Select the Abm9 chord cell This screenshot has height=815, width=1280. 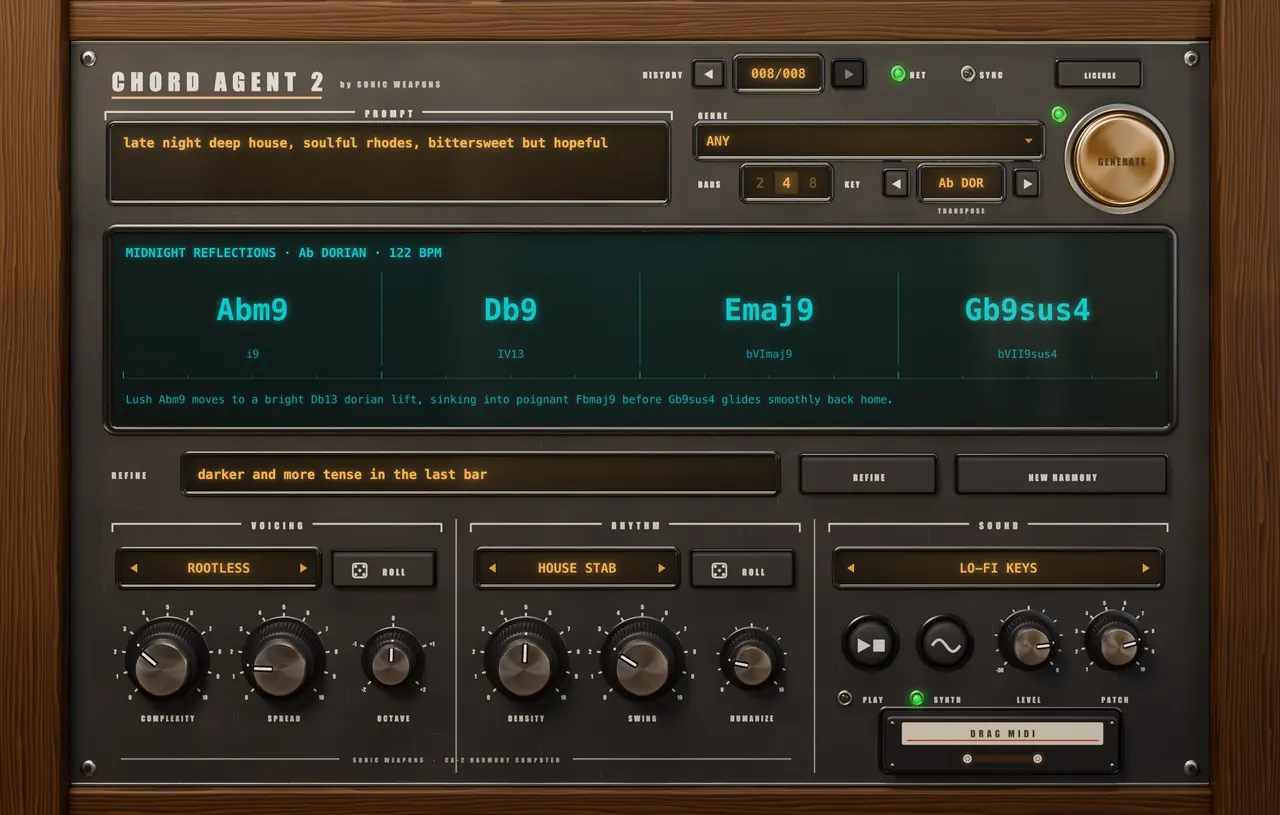click(x=252, y=324)
